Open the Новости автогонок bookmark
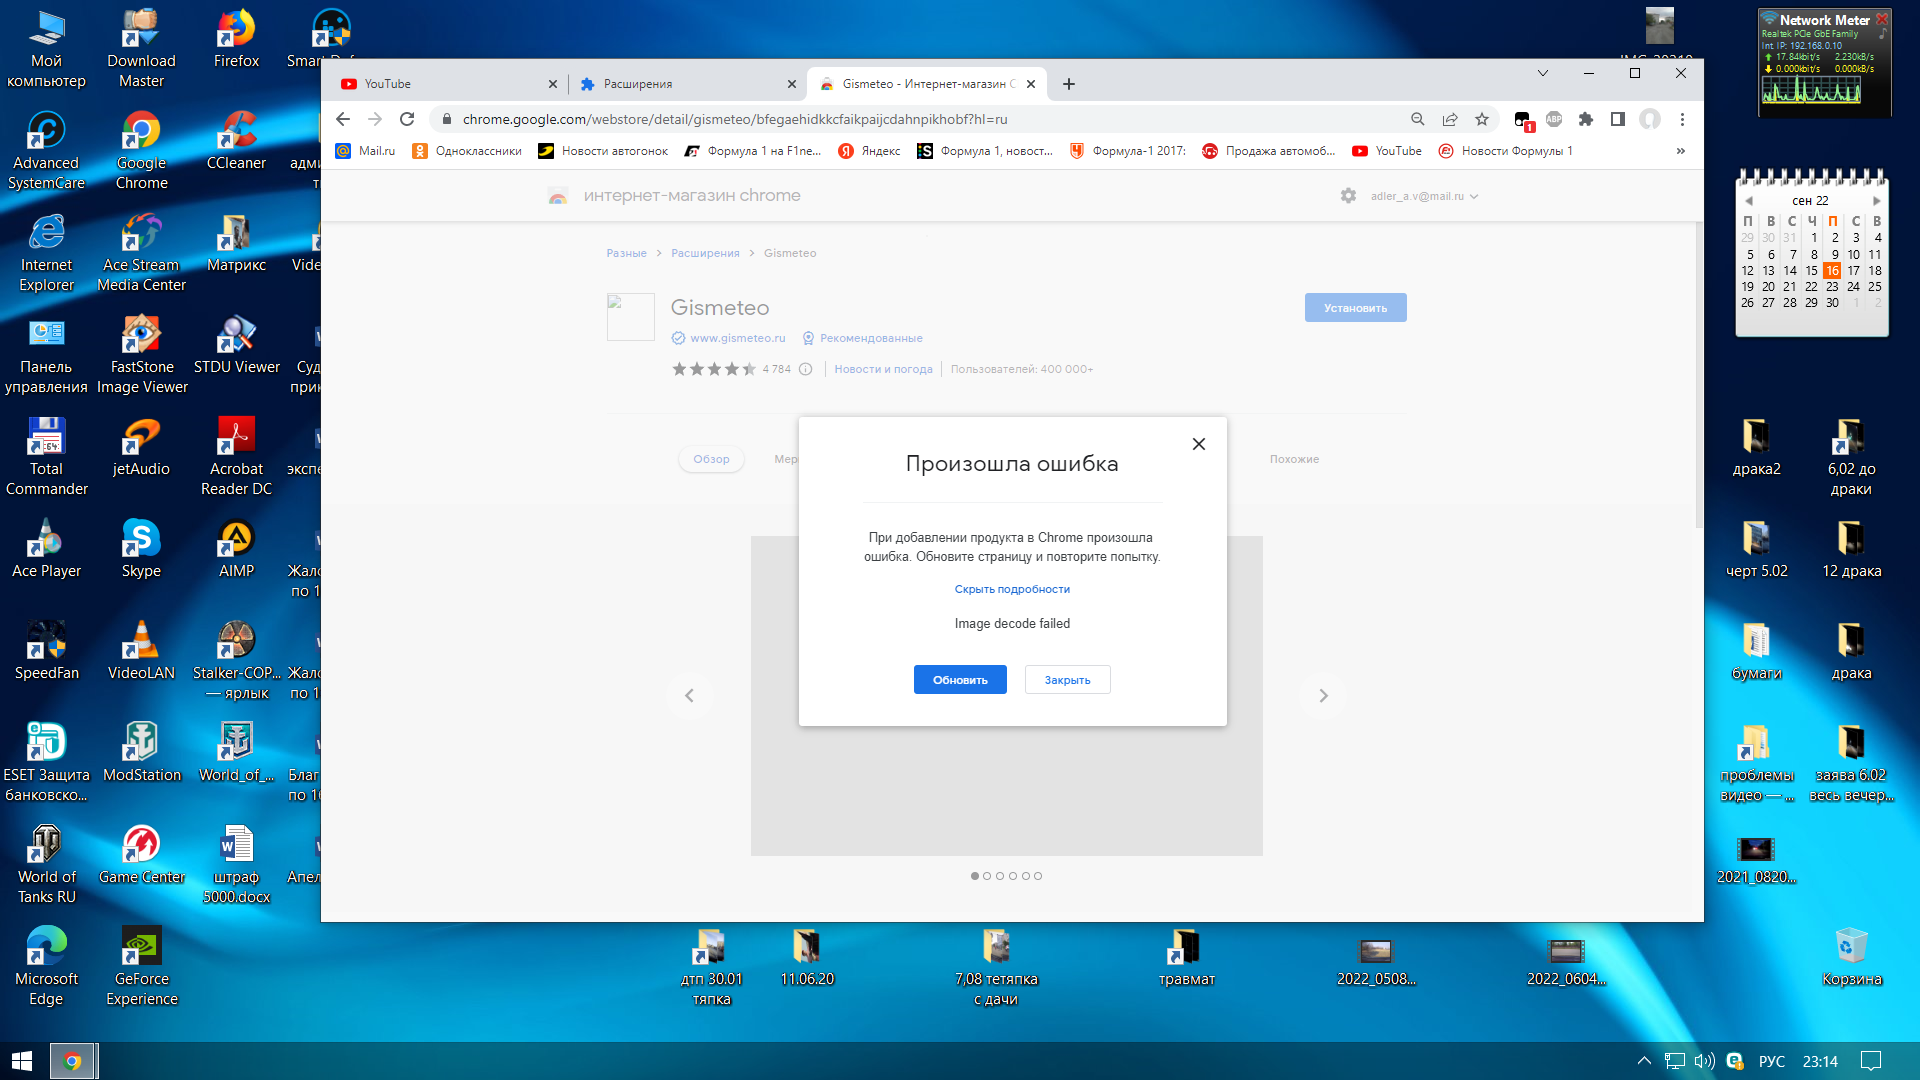Viewport: 1920px width, 1080px height. tap(603, 151)
